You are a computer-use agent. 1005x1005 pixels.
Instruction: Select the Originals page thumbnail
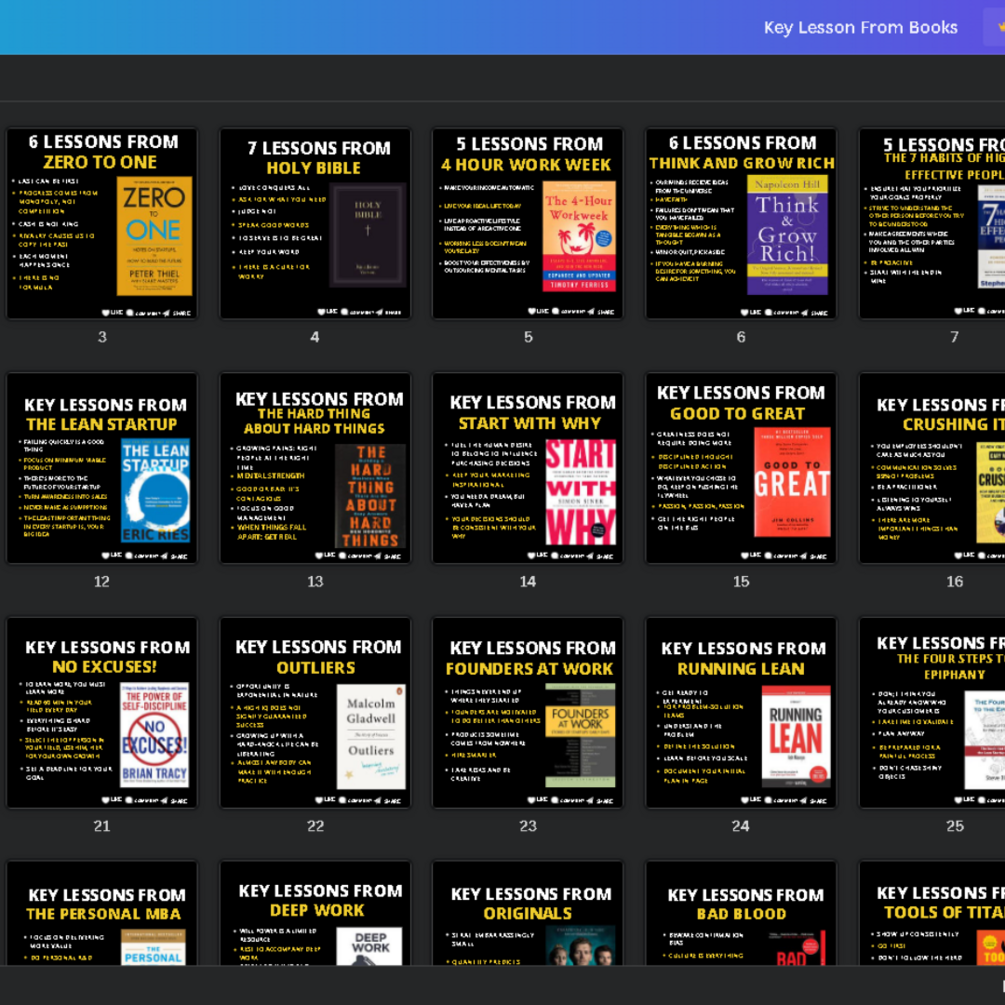(527, 913)
